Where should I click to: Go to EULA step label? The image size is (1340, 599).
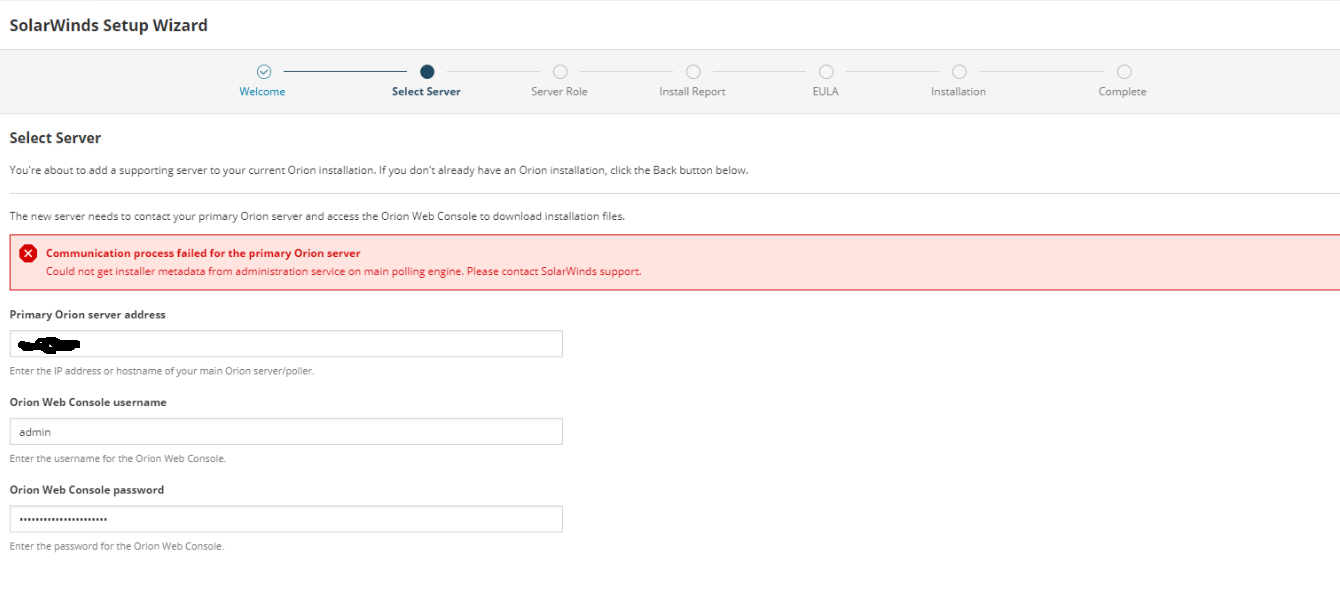[825, 92]
